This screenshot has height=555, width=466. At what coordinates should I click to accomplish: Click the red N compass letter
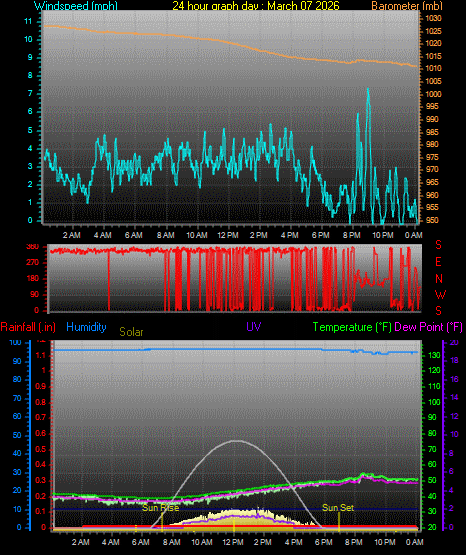click(439, 279)
